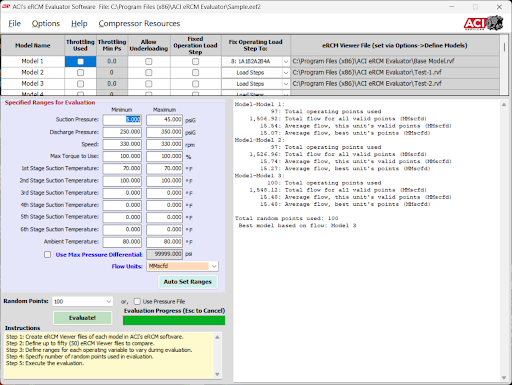
Task: Open the Help menu
Action: coord(79,23)
